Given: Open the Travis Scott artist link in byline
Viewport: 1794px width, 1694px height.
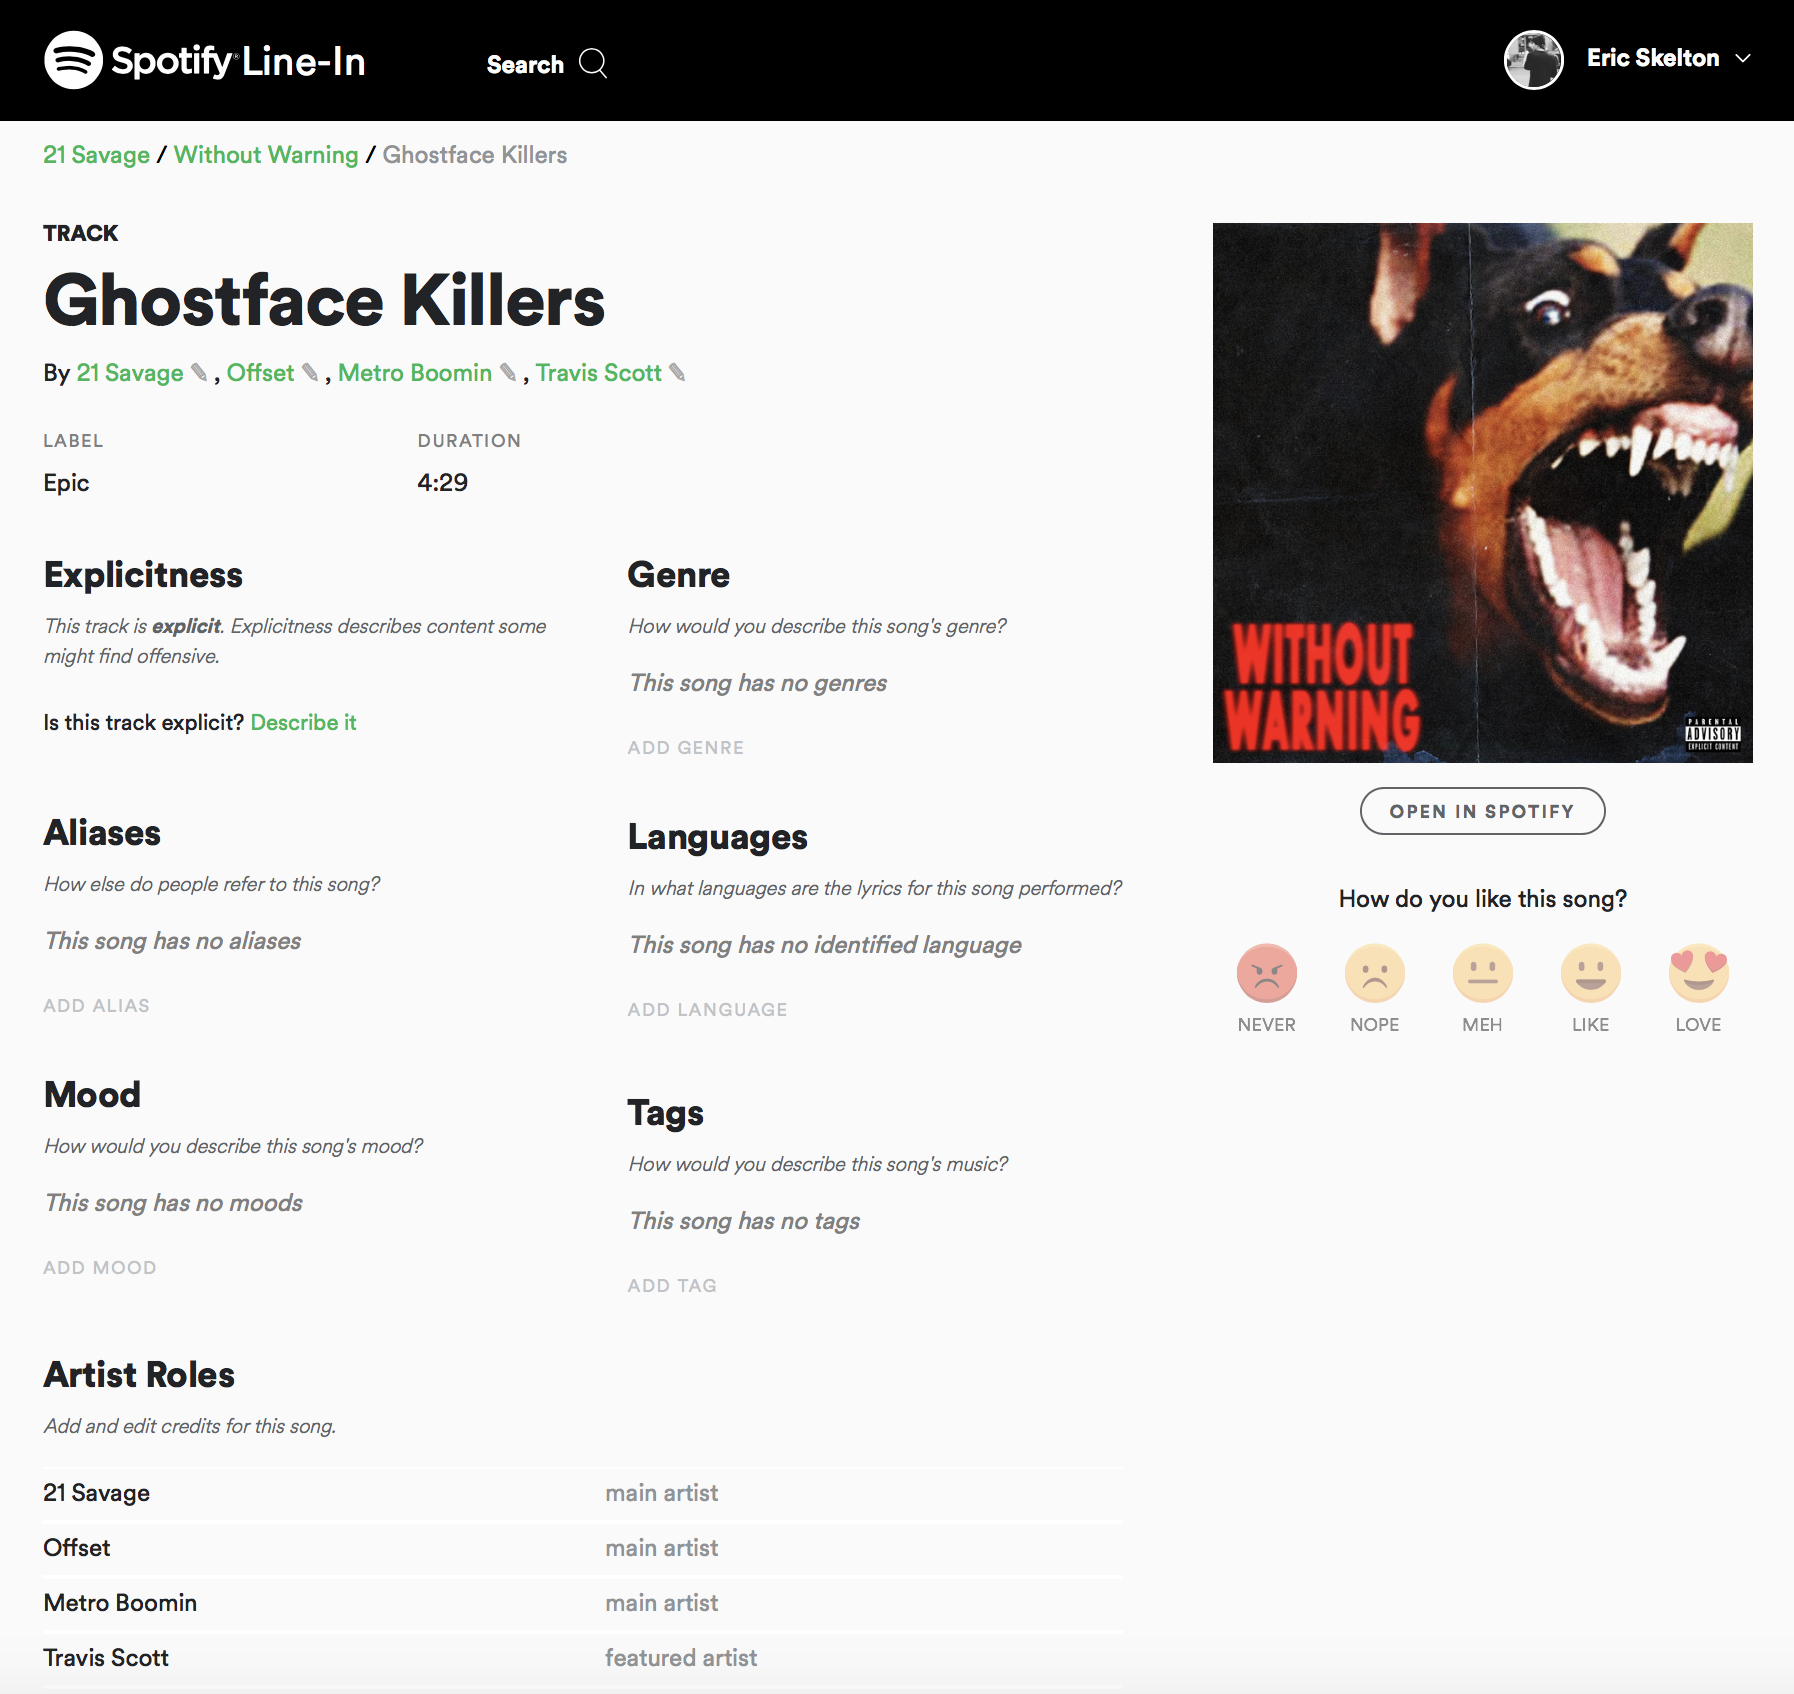Looking at the screenshot, I should pos(598,373).
